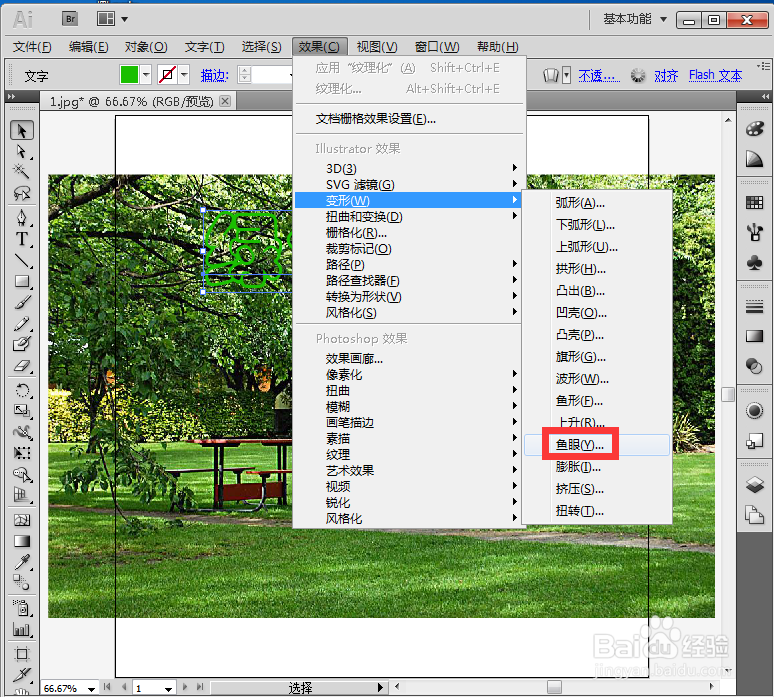Open the Layers panel icon
This screenshot has width=774, height=697.
coord(754,485)
